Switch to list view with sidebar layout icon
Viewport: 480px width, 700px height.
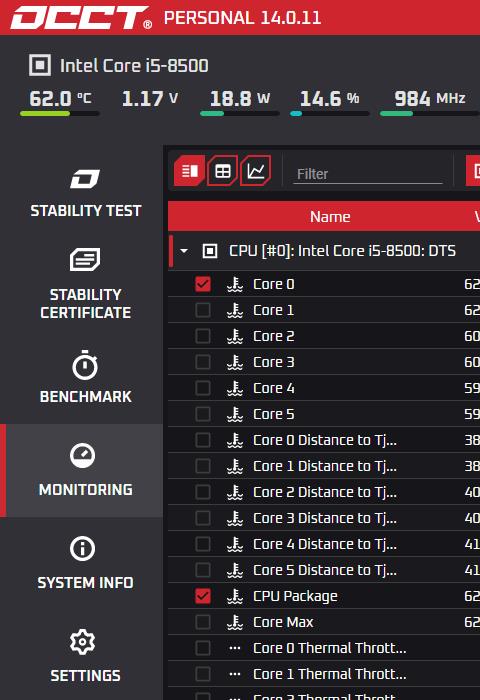click(190, 171)
